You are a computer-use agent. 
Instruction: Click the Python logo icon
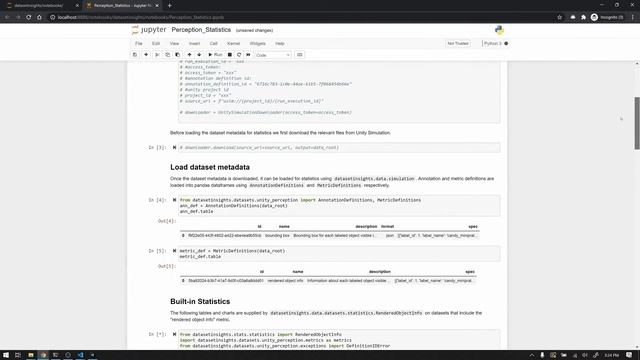tap(499, 30)
